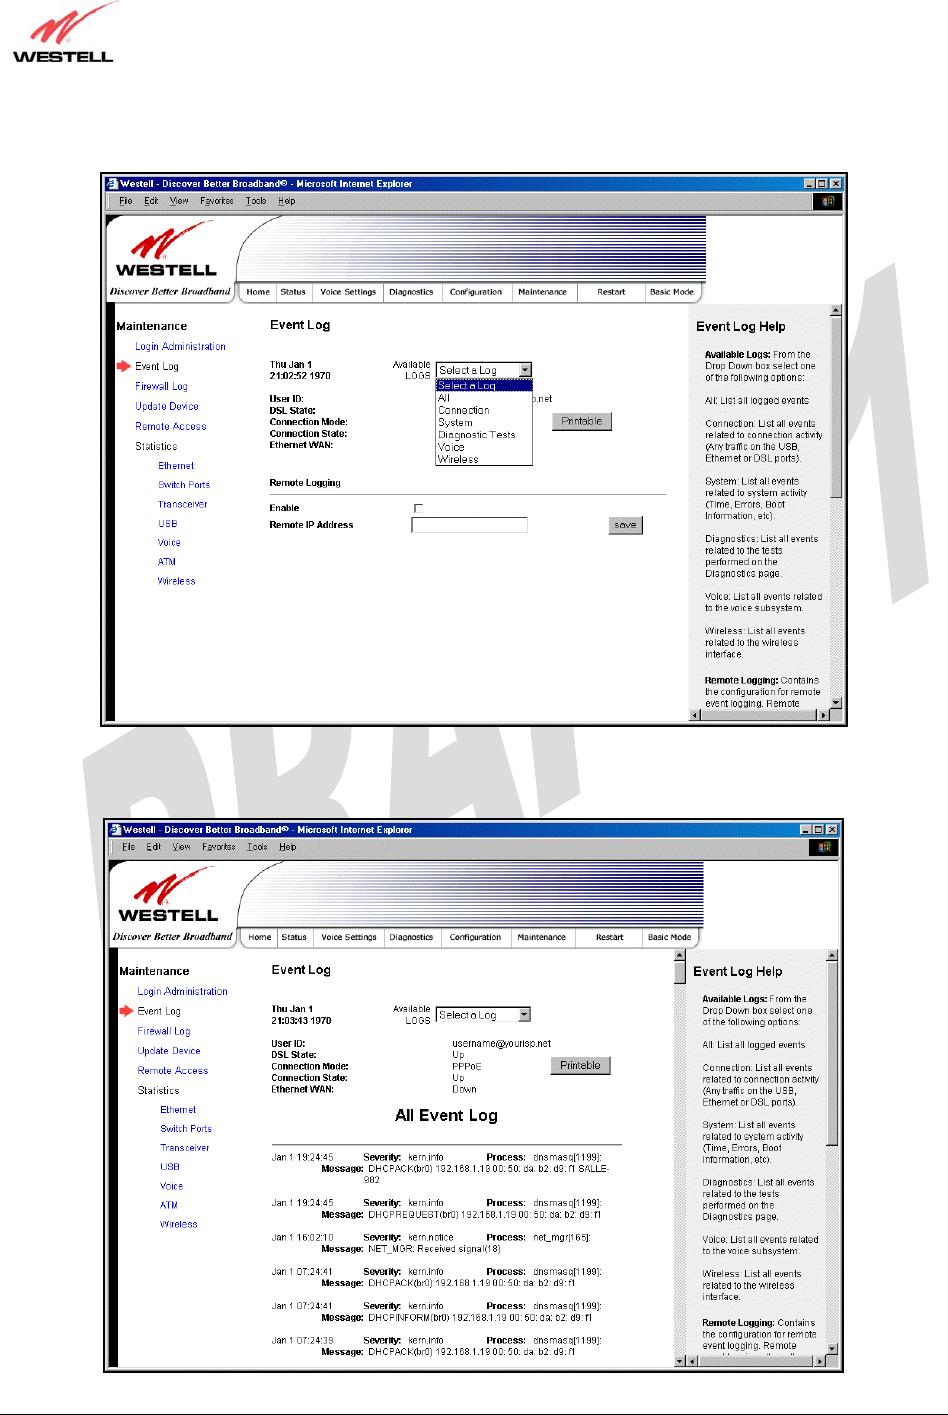Open Login Administration link in lower window
The height and width of the screenshot is (1415, 948).
tap(182, 991)
